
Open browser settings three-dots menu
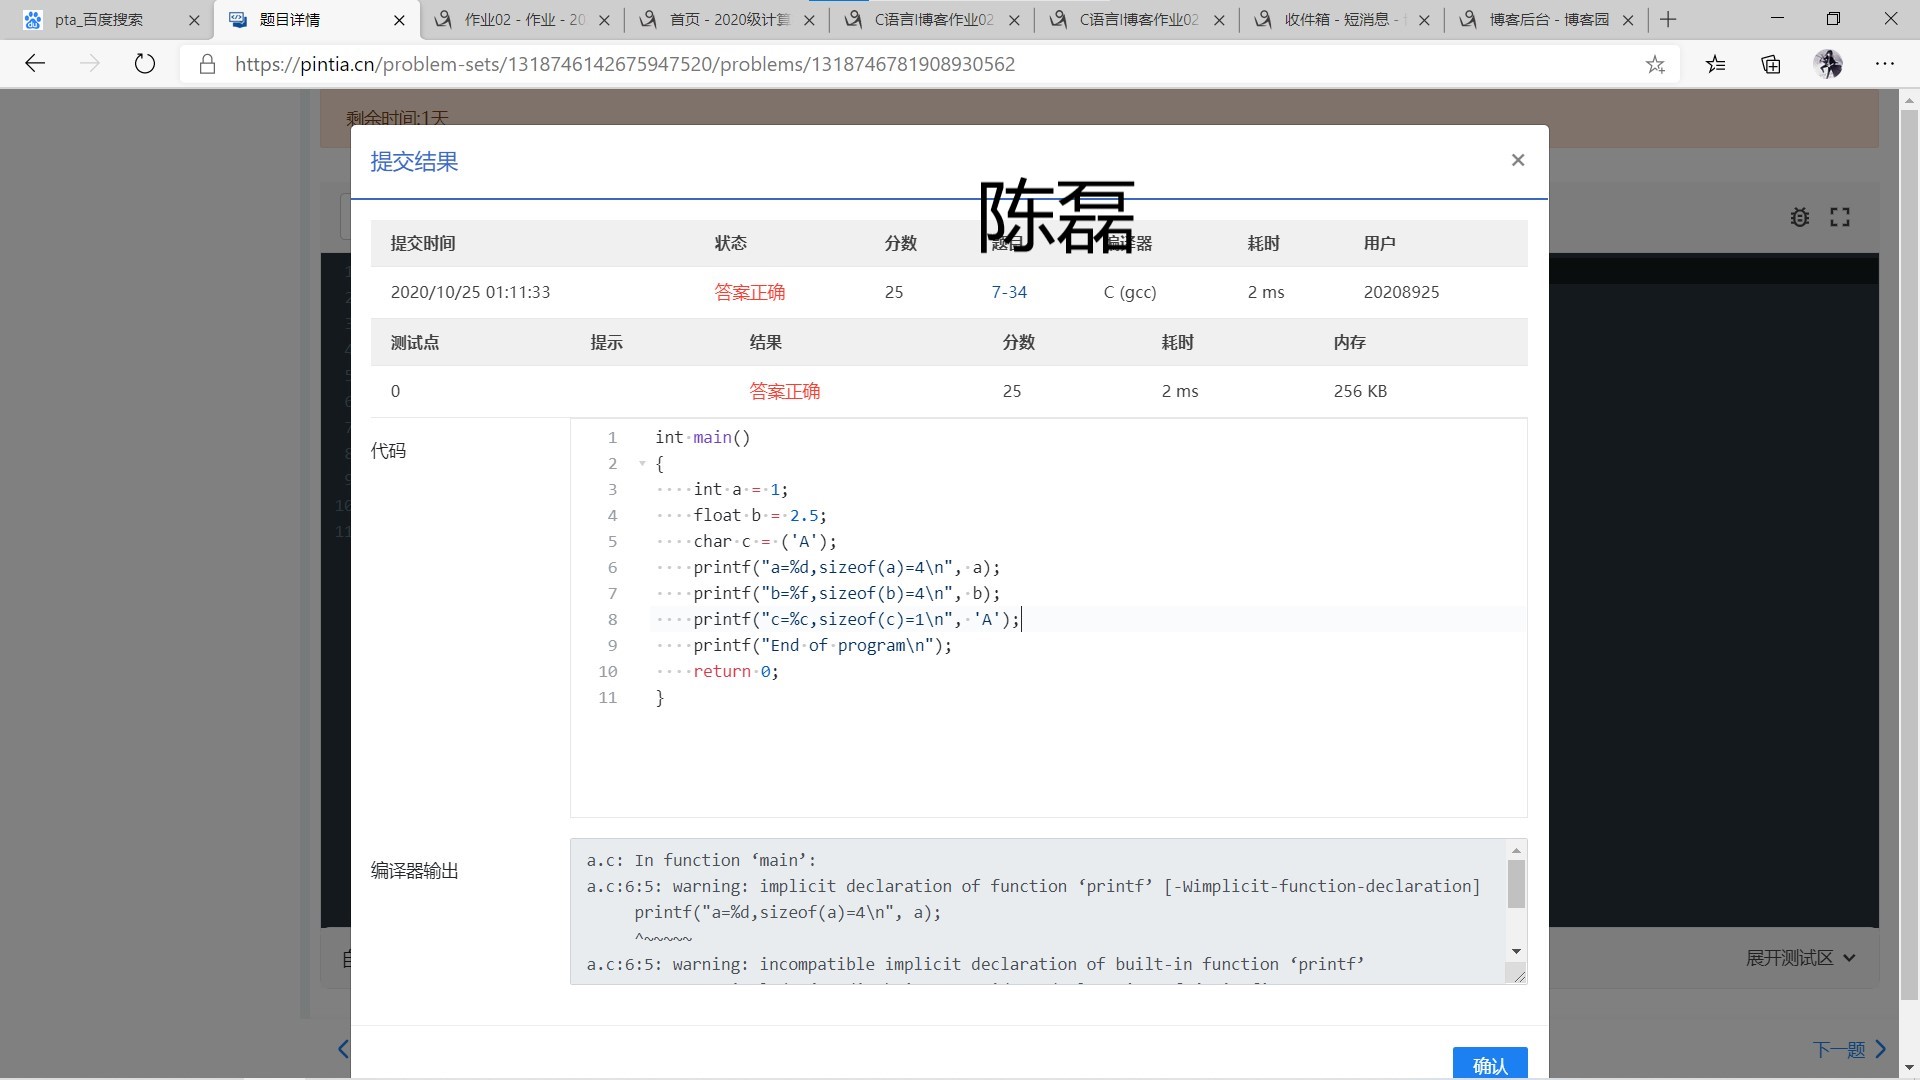click(1885, 64)
